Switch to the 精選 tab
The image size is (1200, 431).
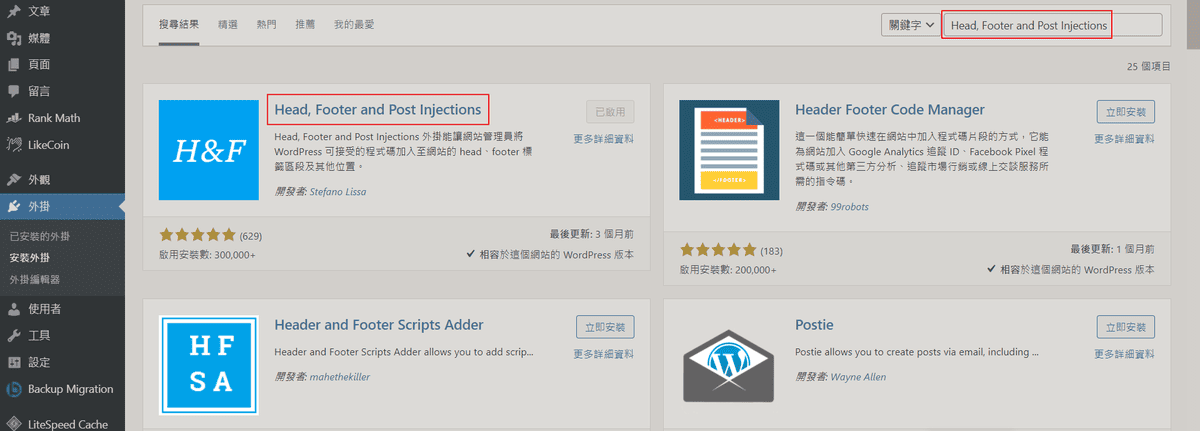coord(228,24)
